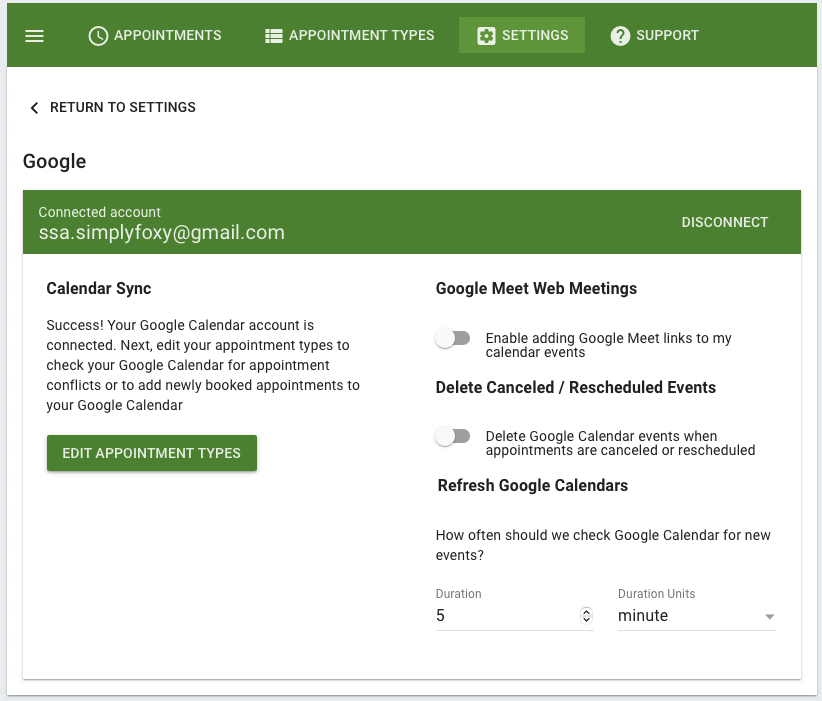This screenshot has height=701, width=822.
Task: Click the question mark Support icon
Action: pyautogui.click(x=620, y=36)
